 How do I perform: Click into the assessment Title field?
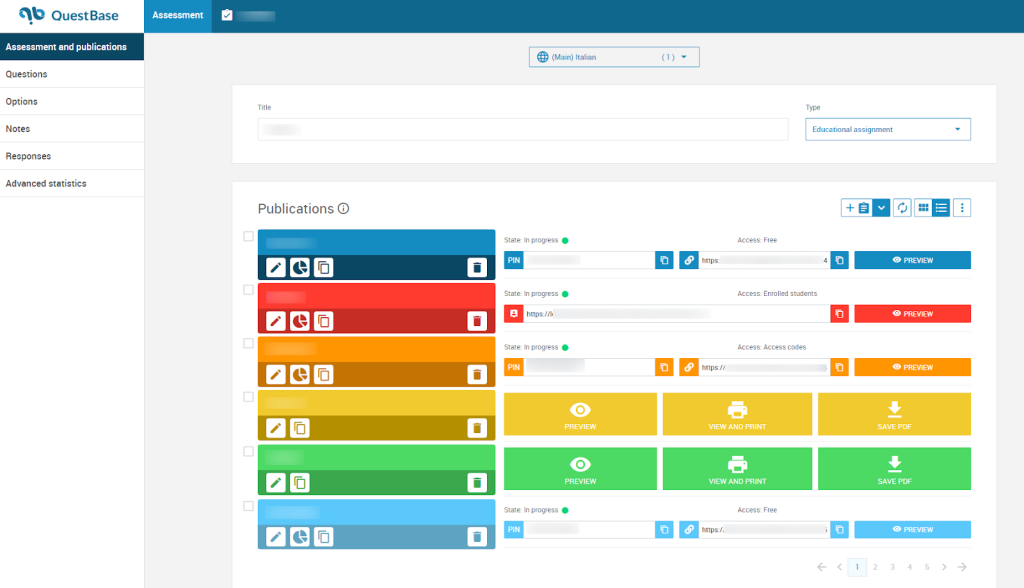522,129
